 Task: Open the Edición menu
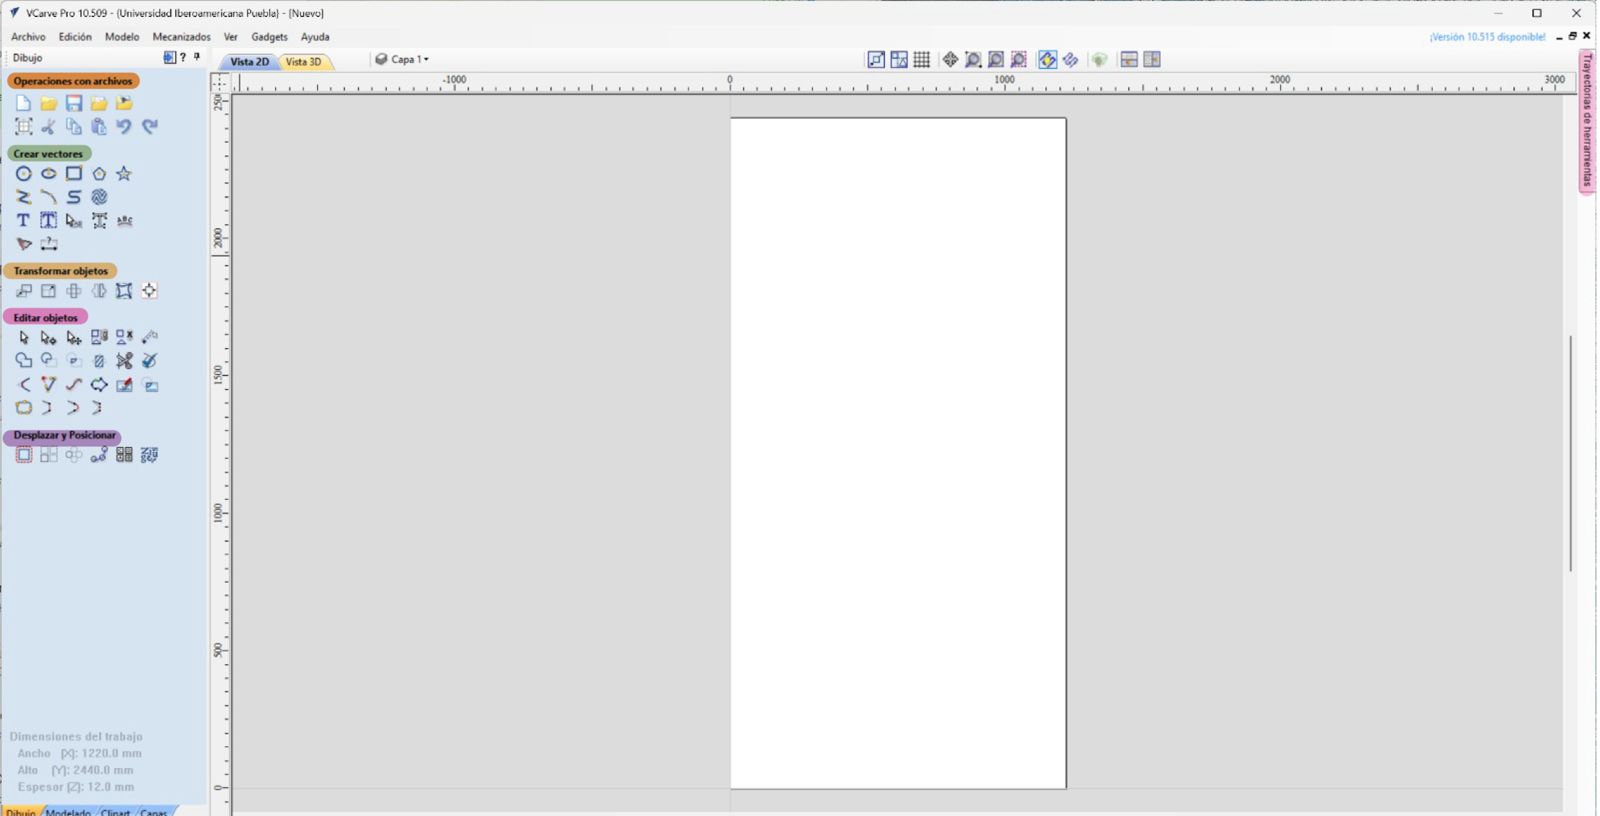[75, 37]
